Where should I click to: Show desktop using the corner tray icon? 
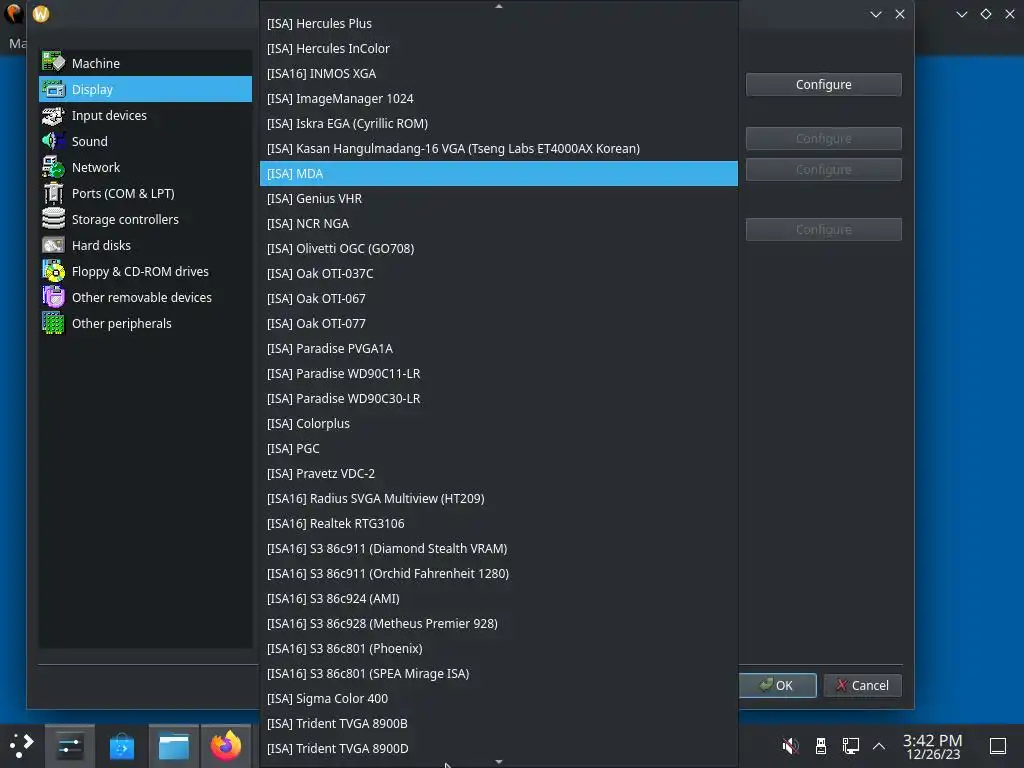pos(998,745)
